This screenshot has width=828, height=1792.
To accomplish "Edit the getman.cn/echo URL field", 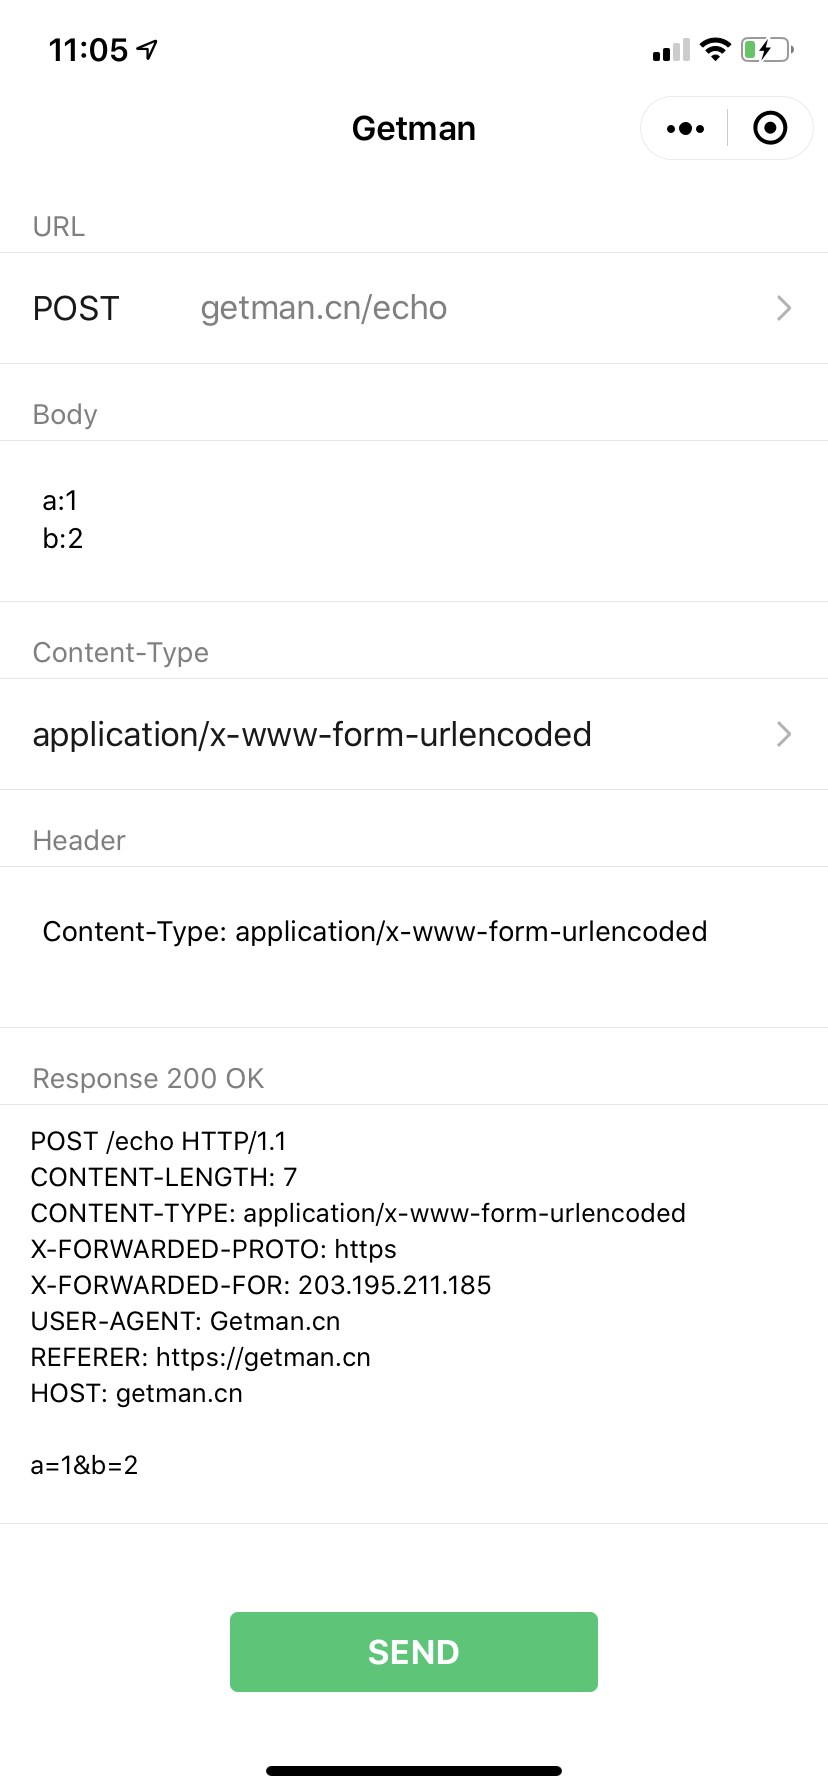I will tap(324, 308).
